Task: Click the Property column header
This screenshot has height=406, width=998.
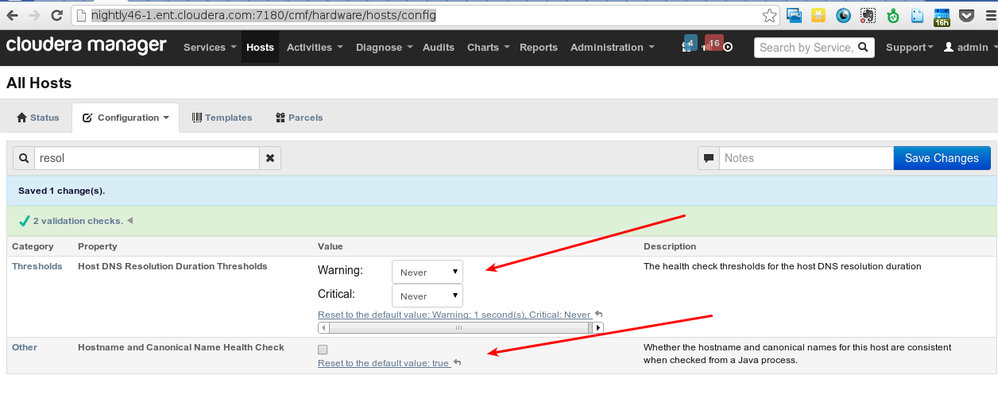Action: 97,246
